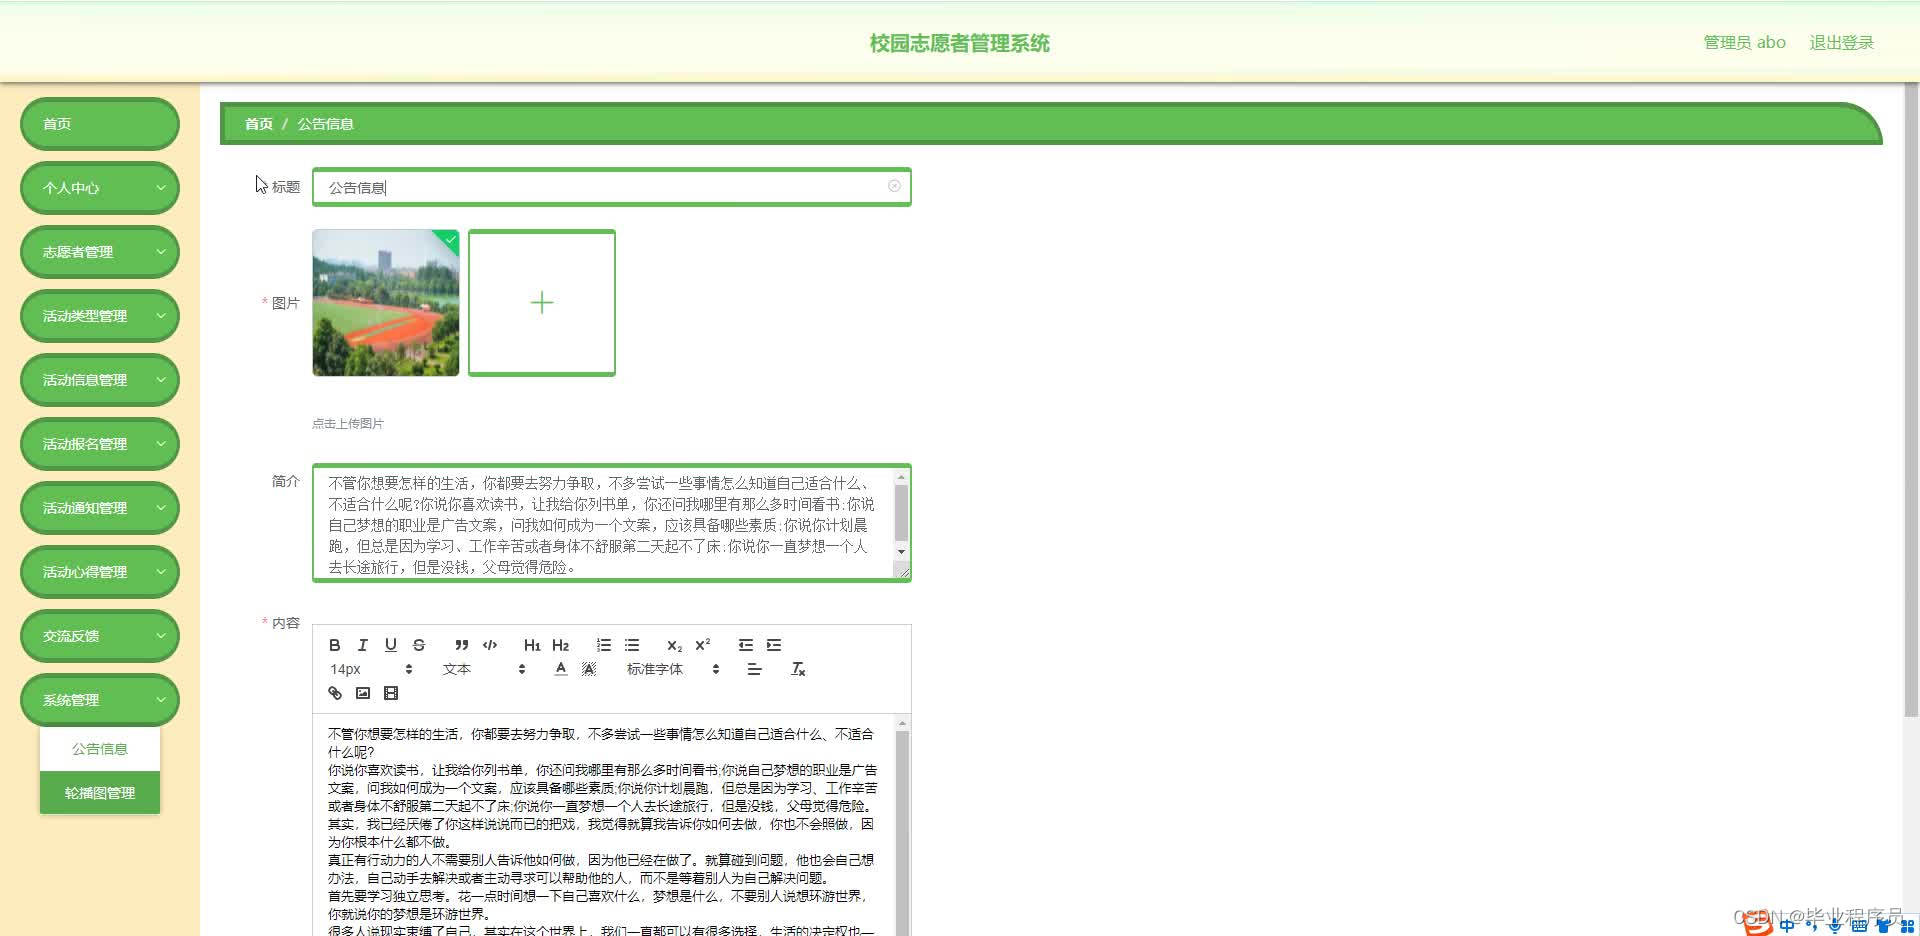Expand the 志愿者管理 sidebar menu
The height and width of the screenshot is (936, 1920).
(100, 252)
